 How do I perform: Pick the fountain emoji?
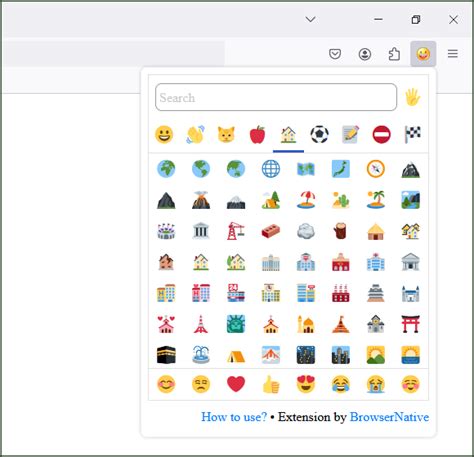tap(201, 355)
